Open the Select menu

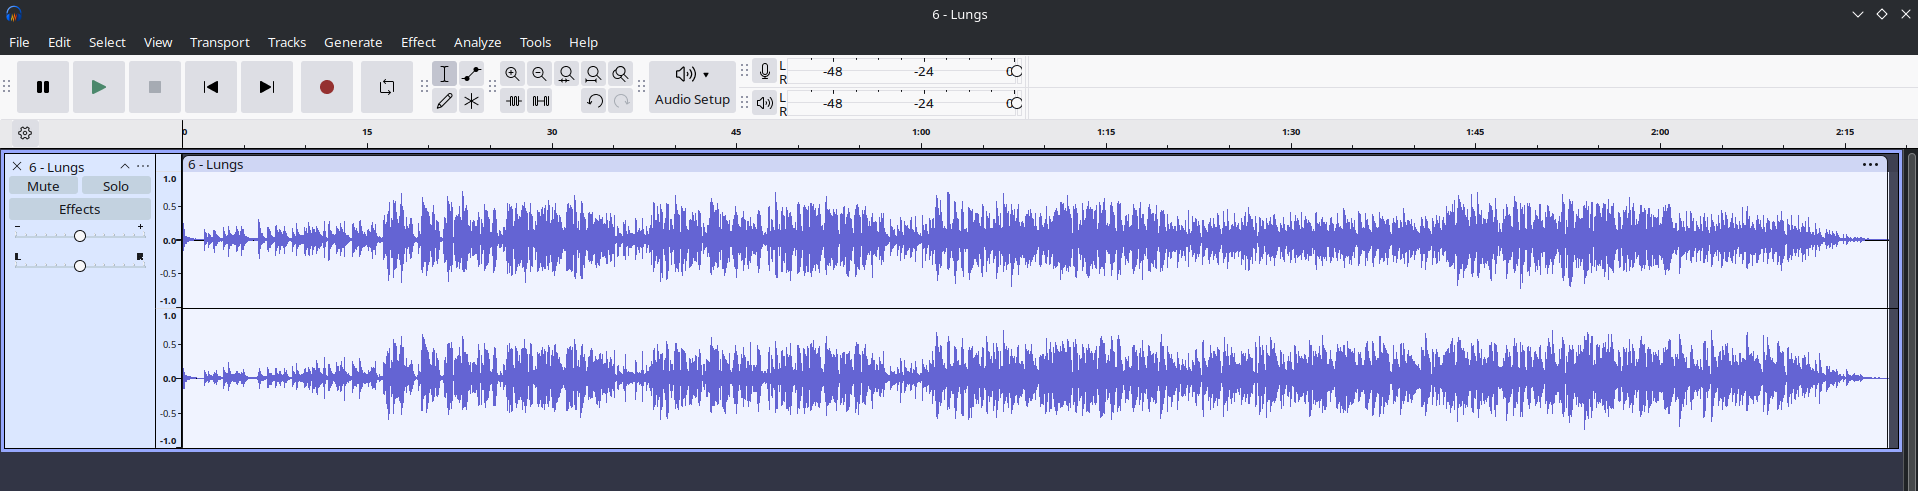pyautogui.click(x=107, y=42)
